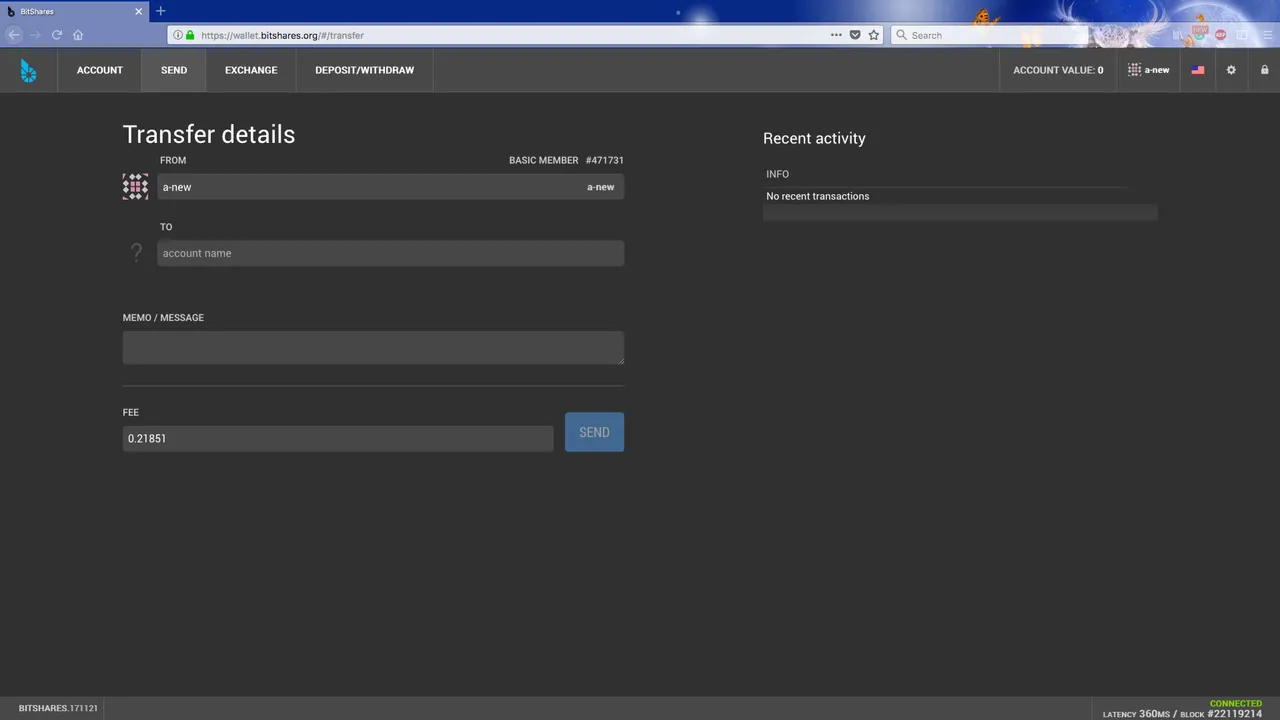Click the wallet lock icon
1280x720 pixels.
tap(1264, 70)
